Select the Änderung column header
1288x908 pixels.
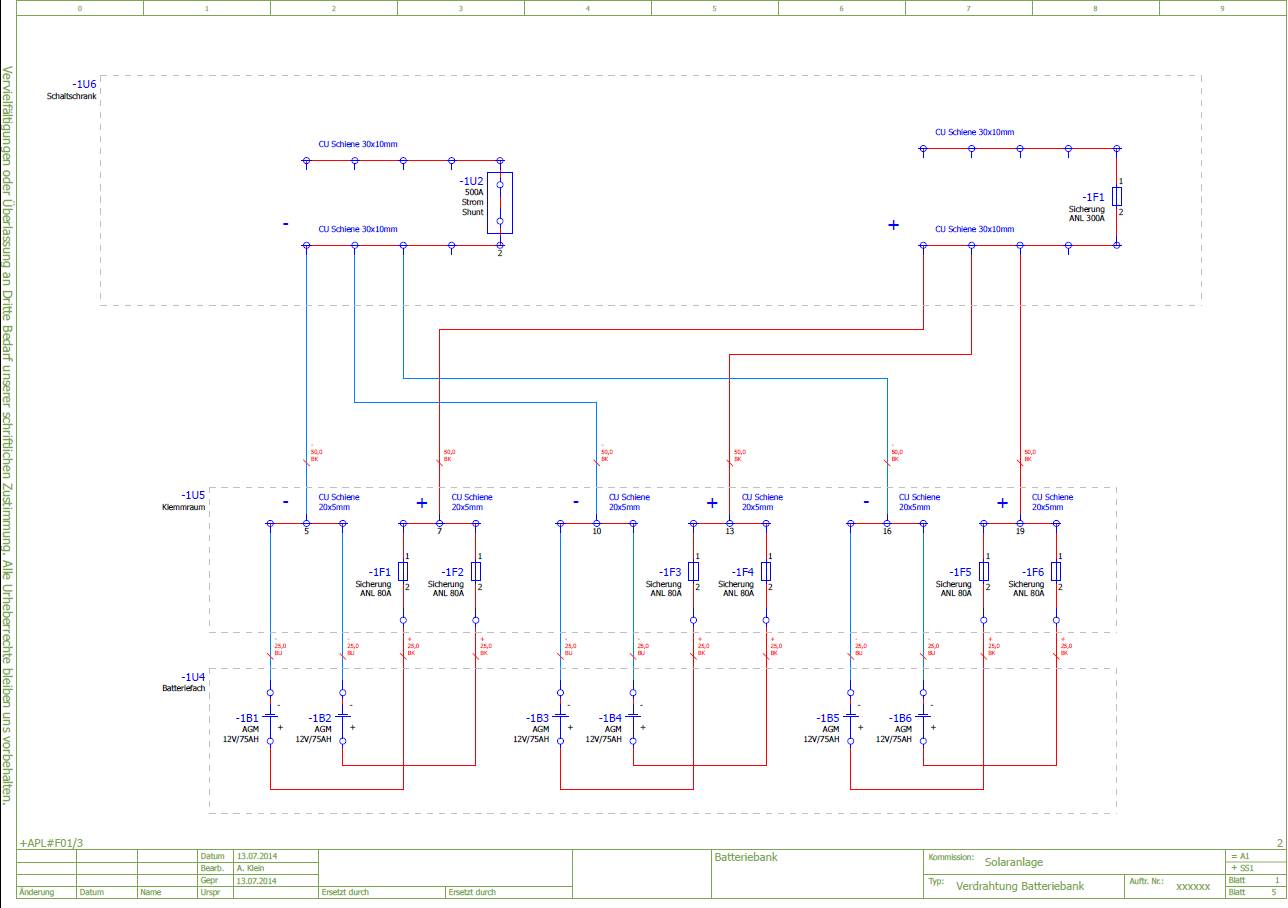pyautogui.click(x=36, y=892)
